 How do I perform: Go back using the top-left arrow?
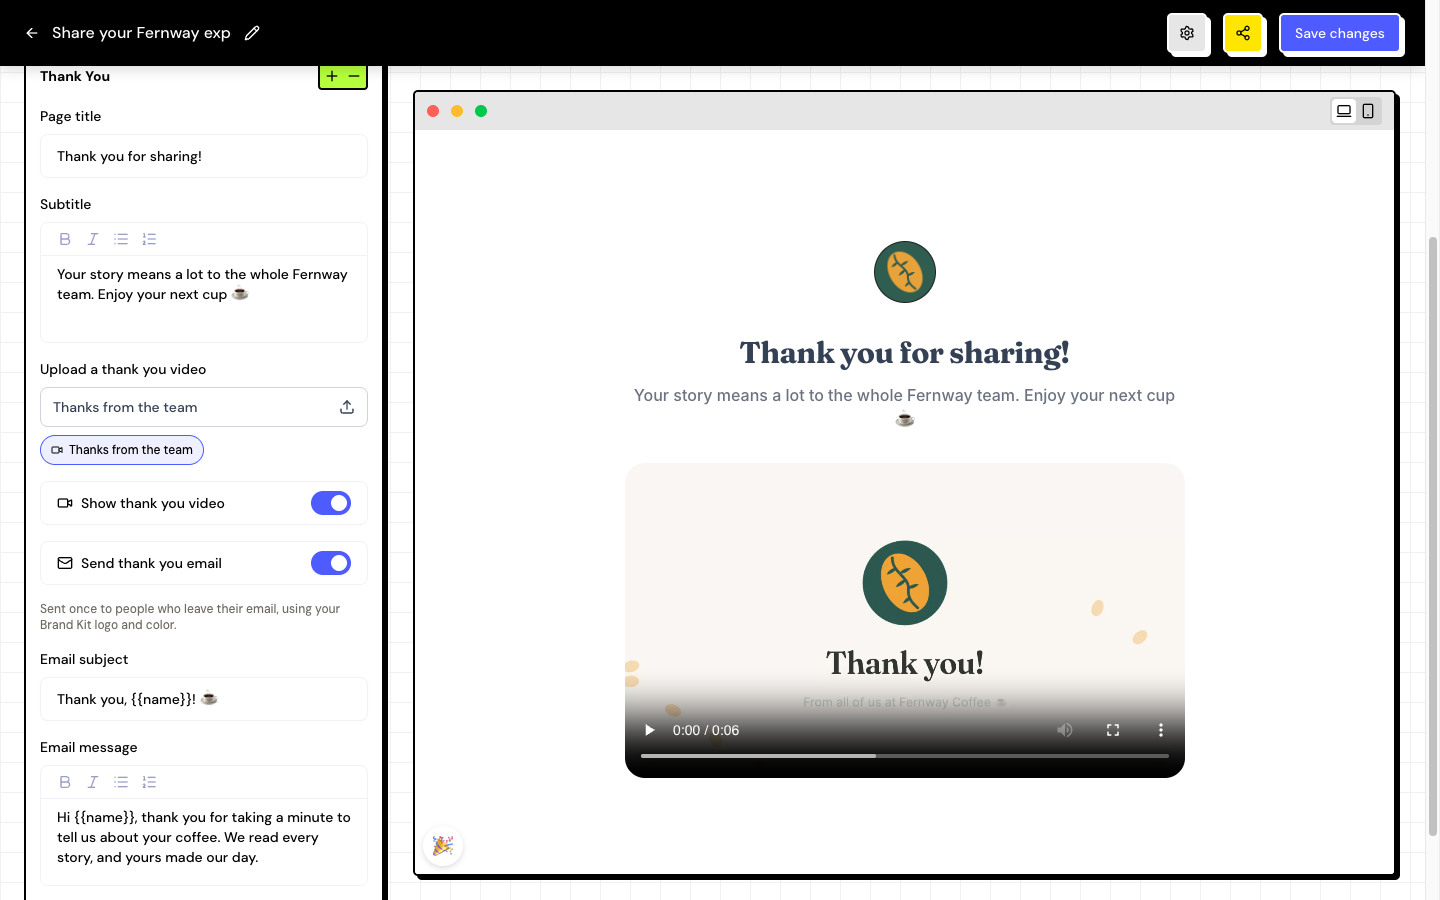click(32, 33)
